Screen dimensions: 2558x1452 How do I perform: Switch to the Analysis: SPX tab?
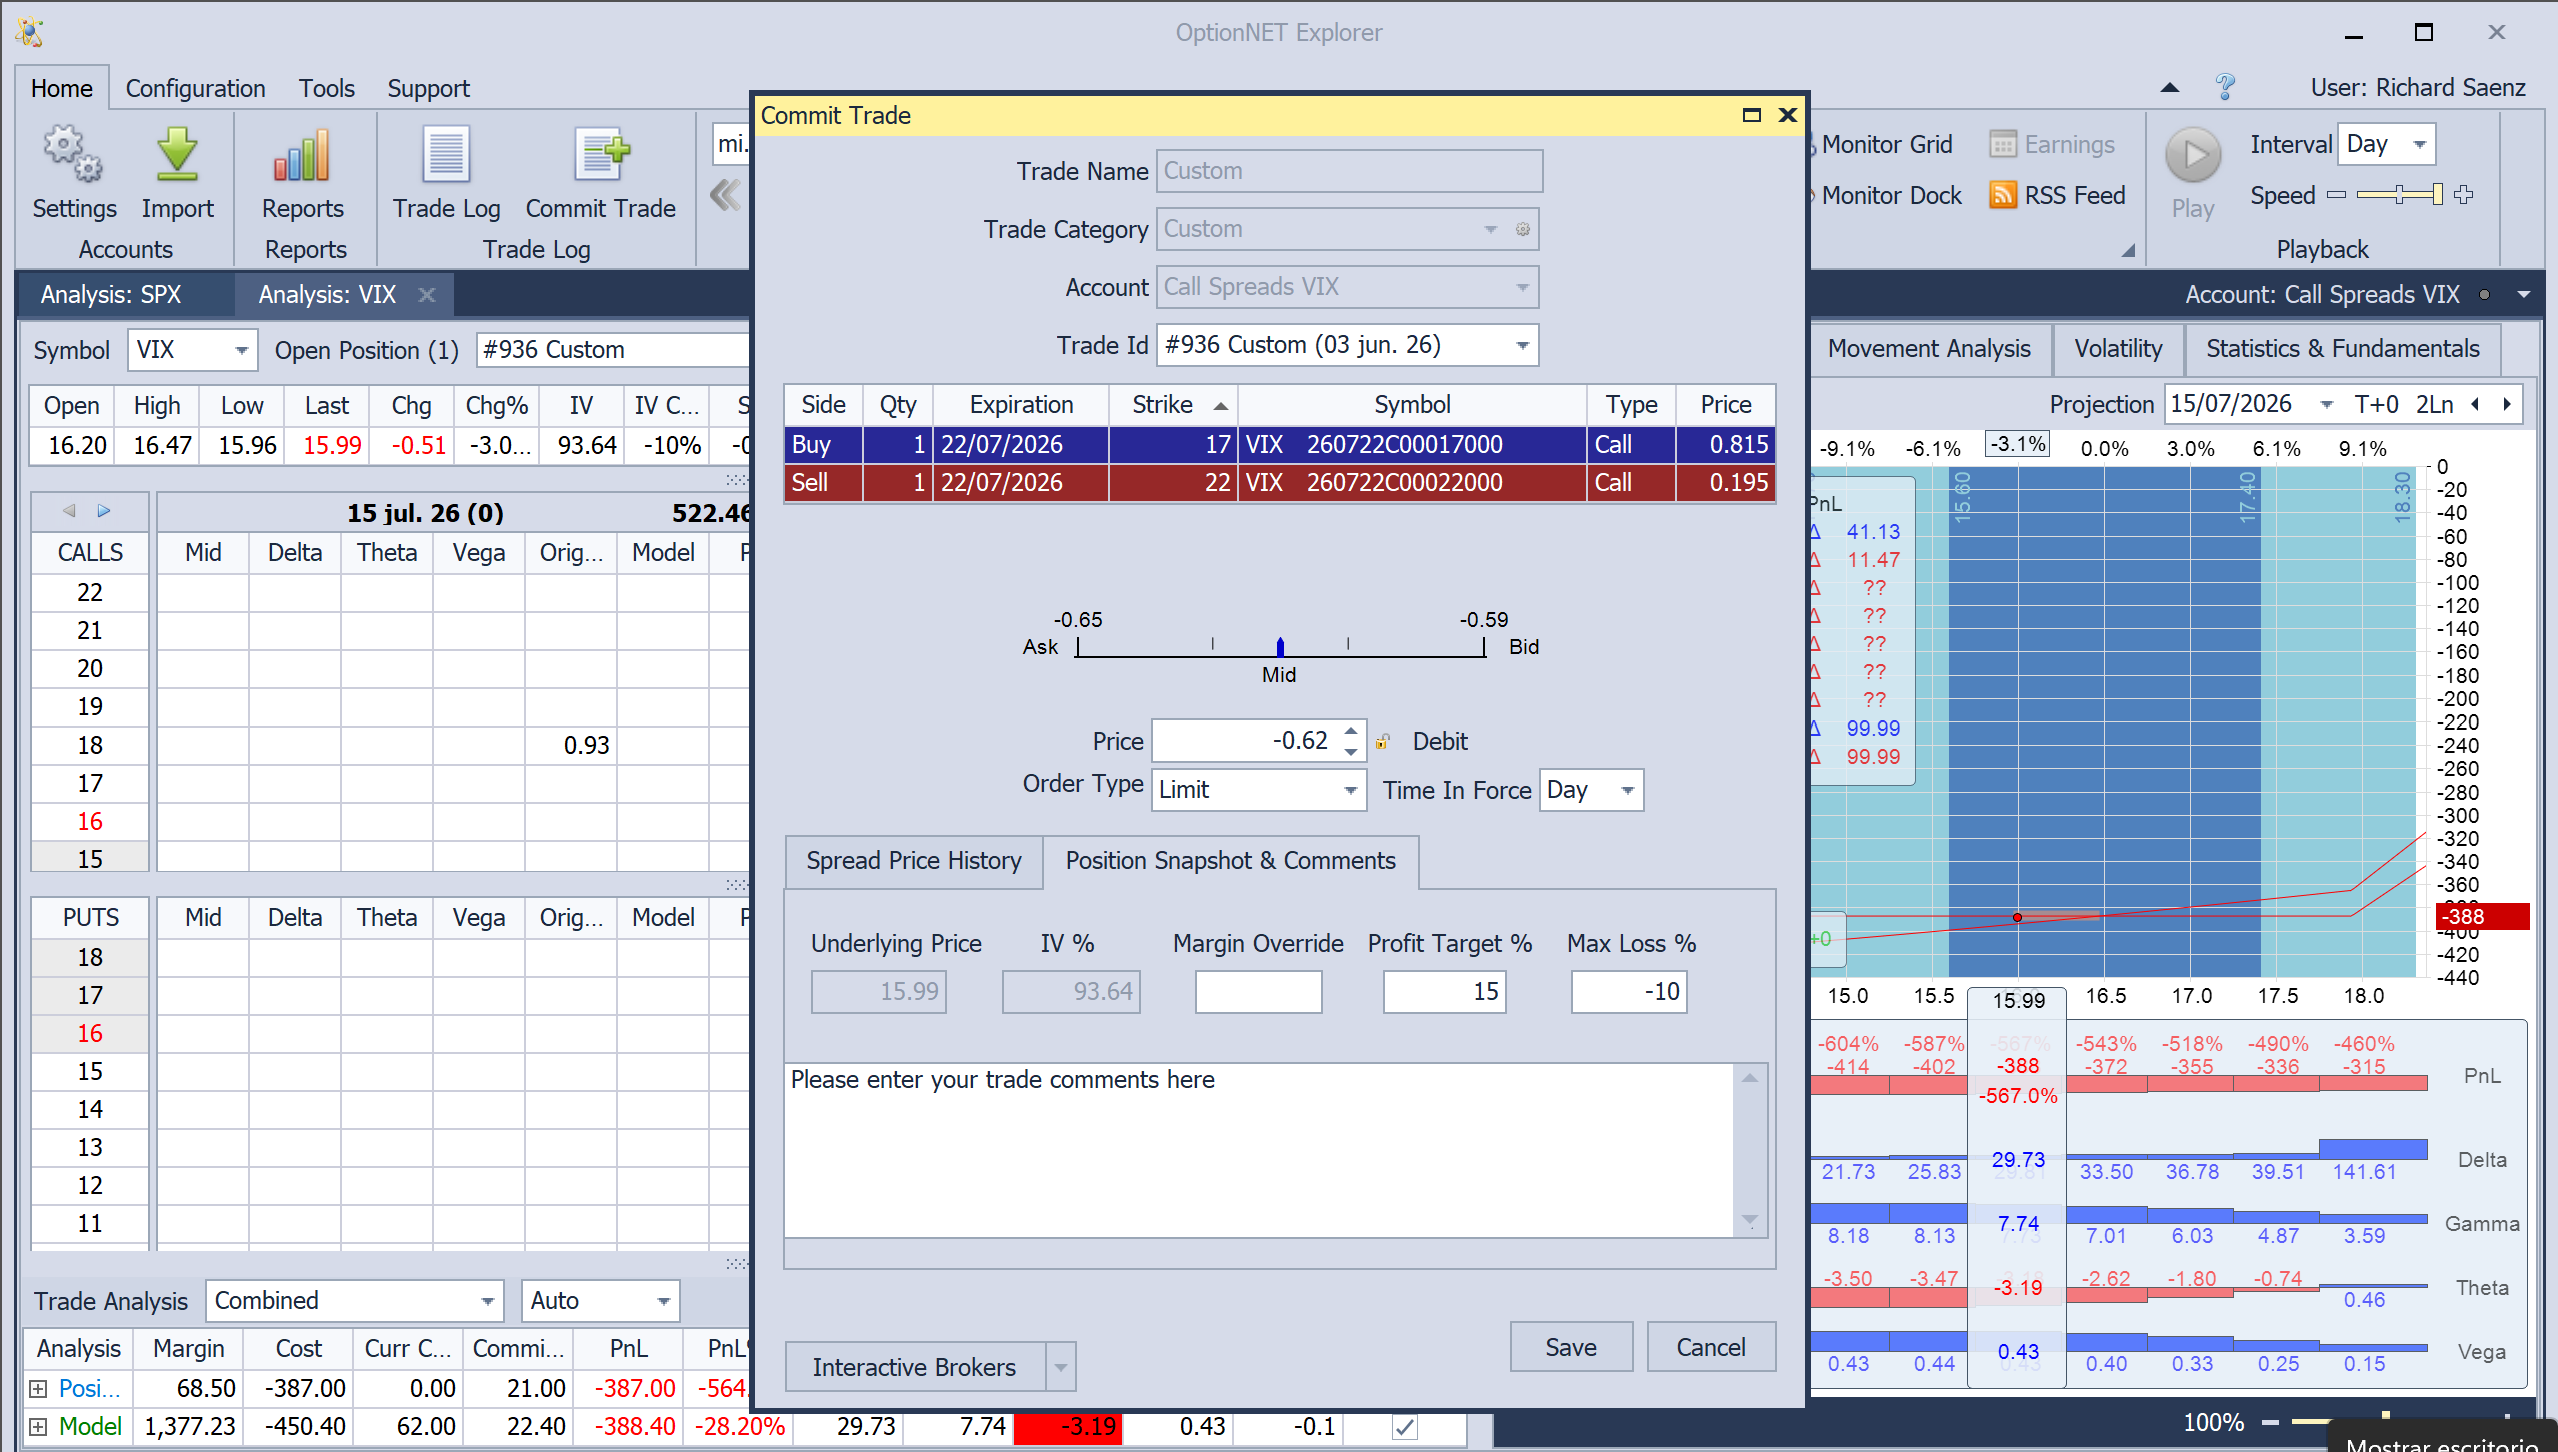tap(110, 295)
